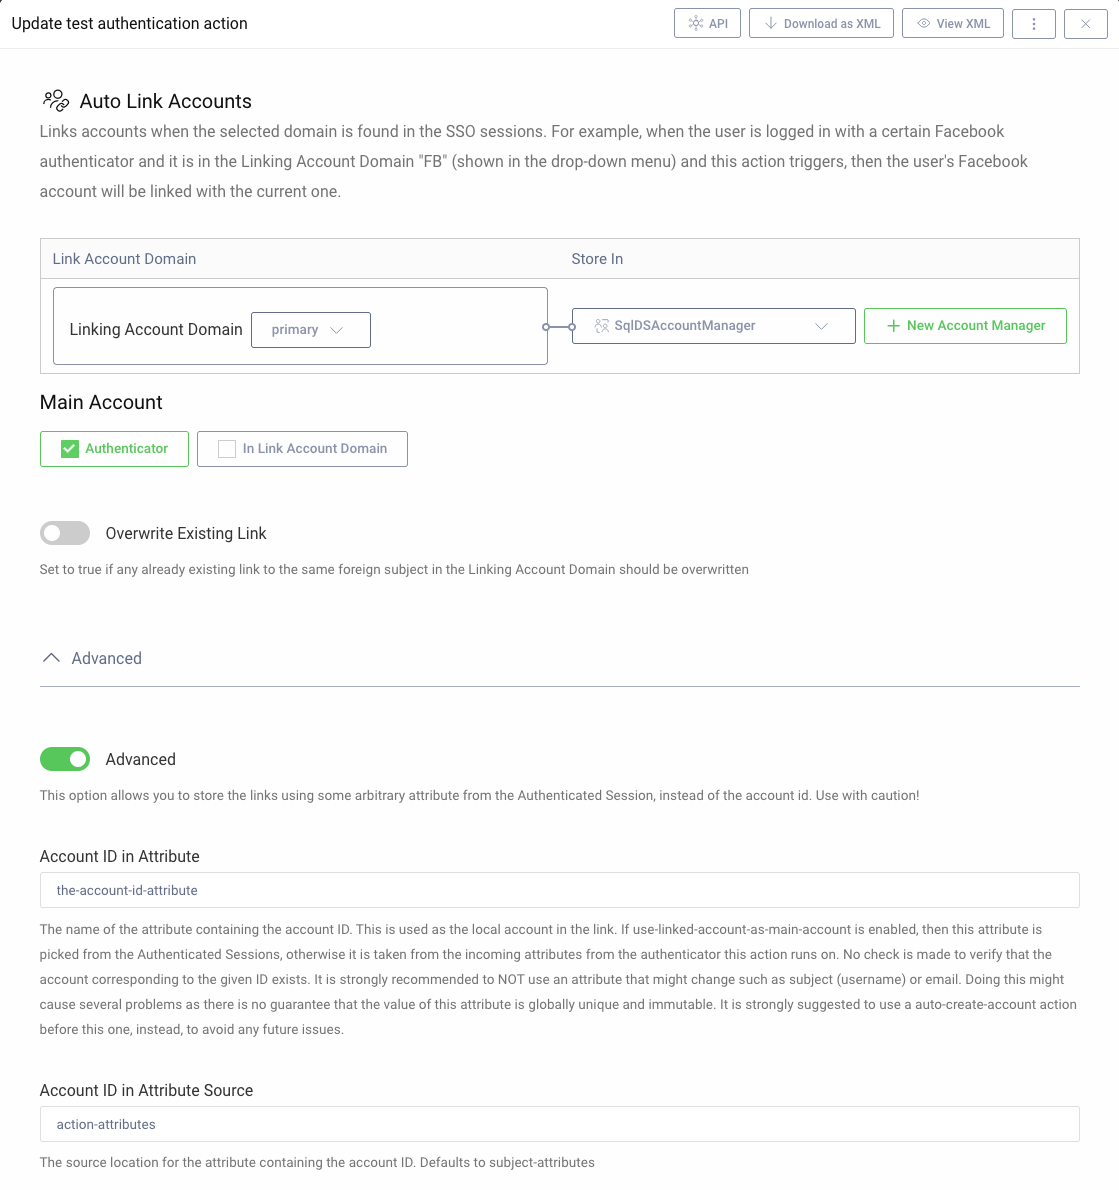Click the plus icon inside New Account Manager
The height and width of the screenshot is (1190, 1119).
coord(895,325)
